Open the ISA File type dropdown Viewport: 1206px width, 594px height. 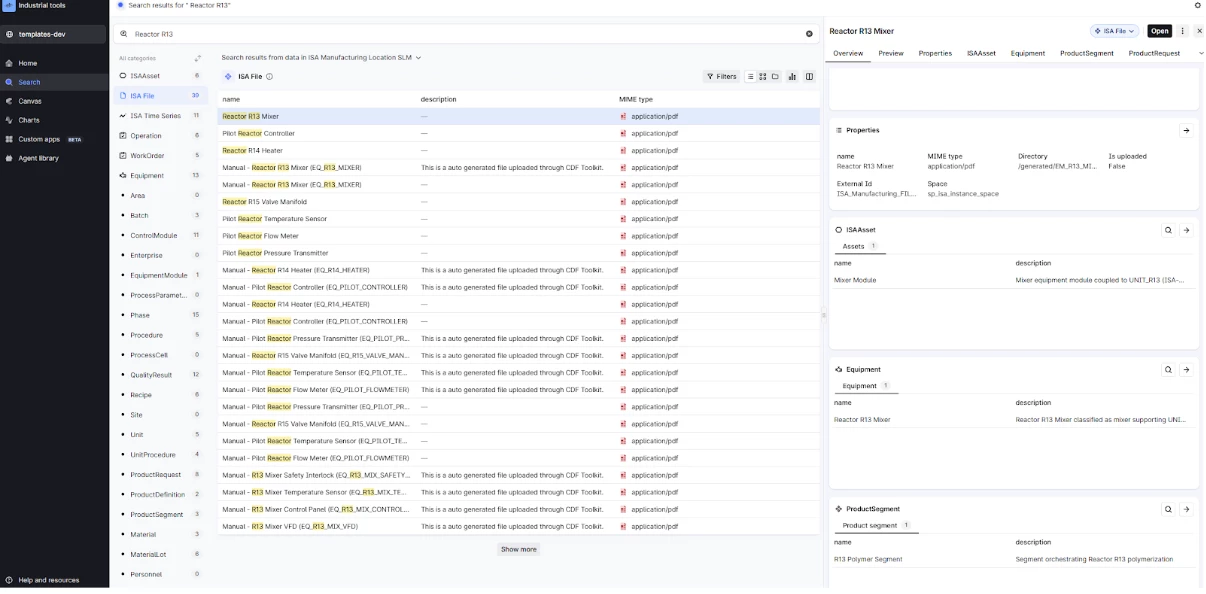click(x=1115, y=31)
